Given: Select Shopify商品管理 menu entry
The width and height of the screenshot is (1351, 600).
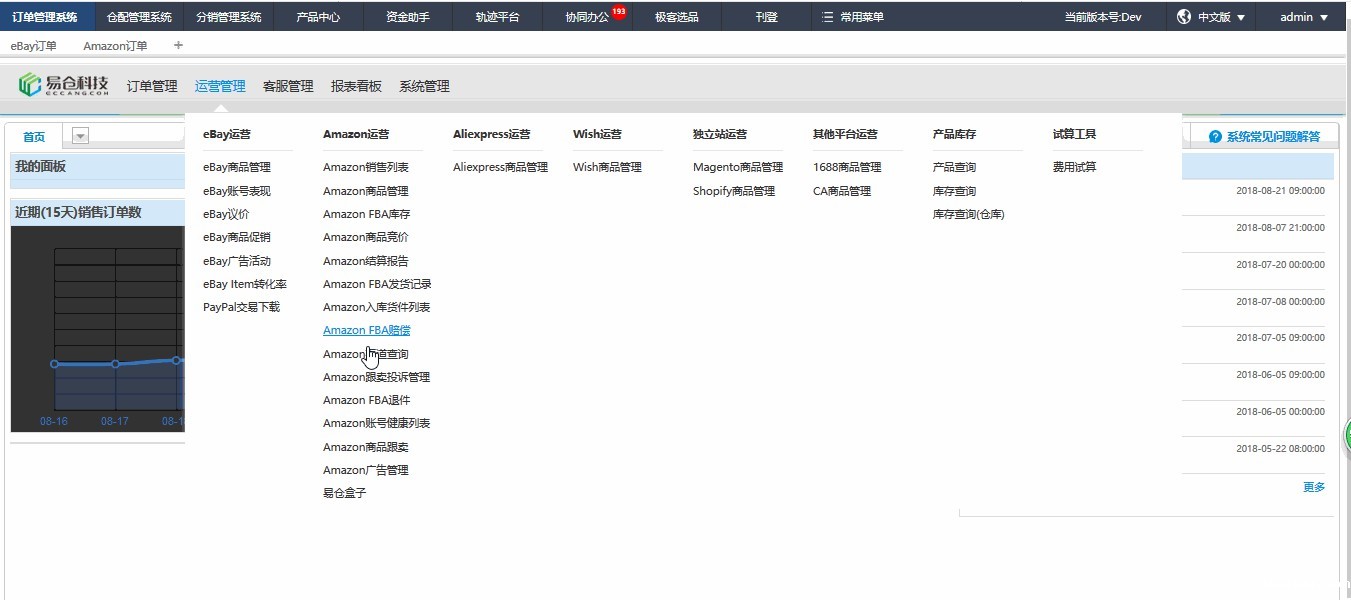Looking at the screenshot, I should pos(733,191).
